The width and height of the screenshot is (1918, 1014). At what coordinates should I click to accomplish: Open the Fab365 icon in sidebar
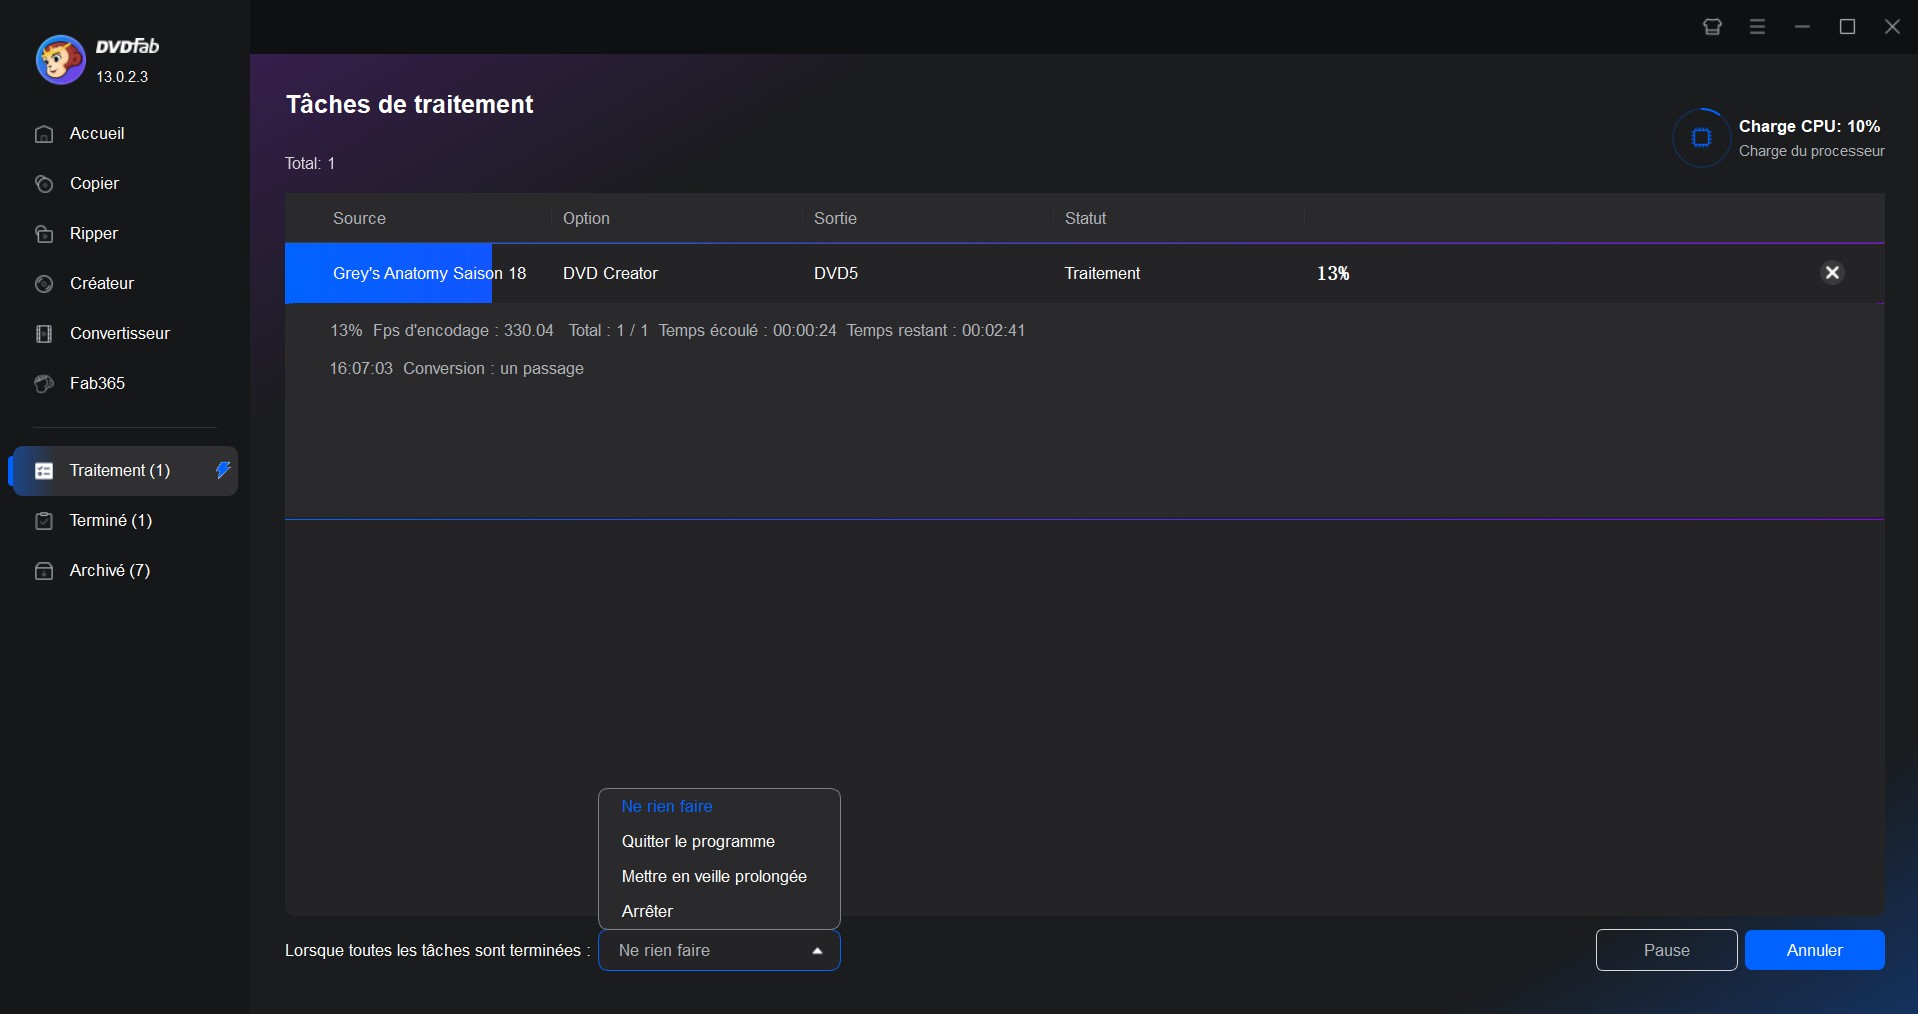point(44,384)
